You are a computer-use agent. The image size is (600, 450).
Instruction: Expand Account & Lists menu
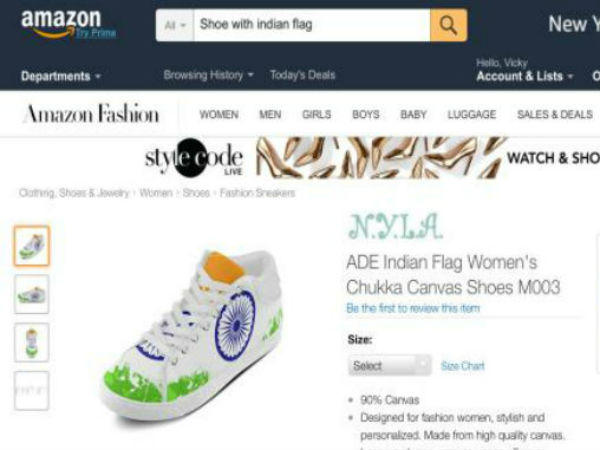click(525, 76)
